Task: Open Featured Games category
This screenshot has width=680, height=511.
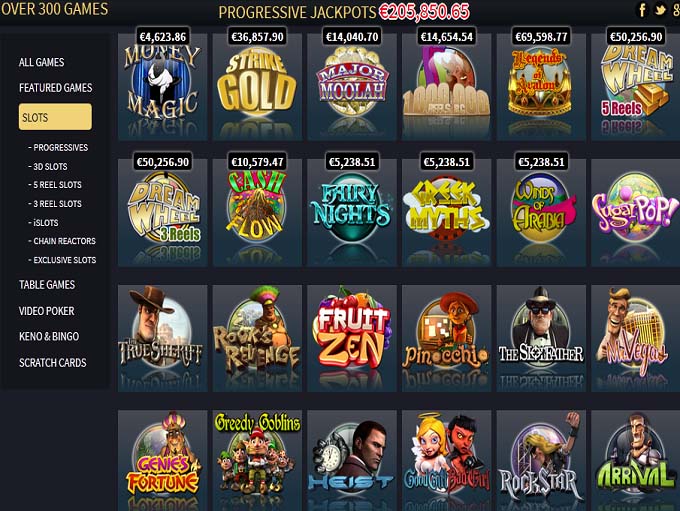Action: [x=56, y=88]
